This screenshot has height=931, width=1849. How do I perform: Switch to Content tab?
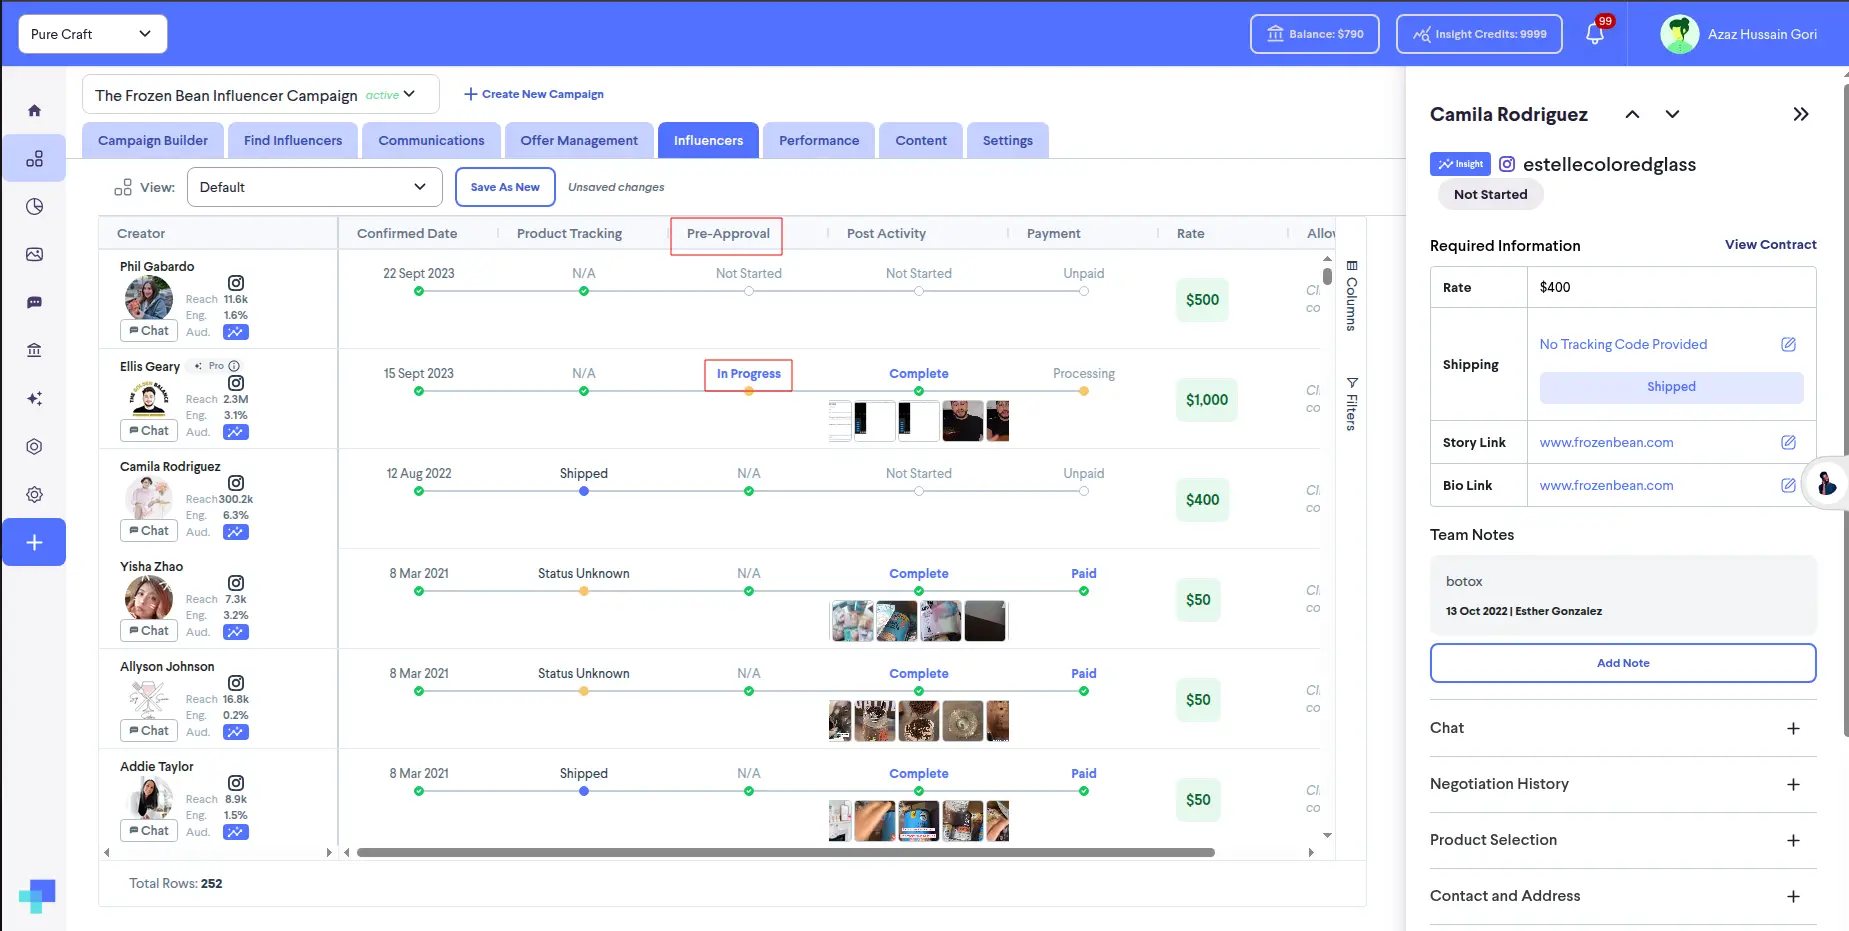point(921,140)
